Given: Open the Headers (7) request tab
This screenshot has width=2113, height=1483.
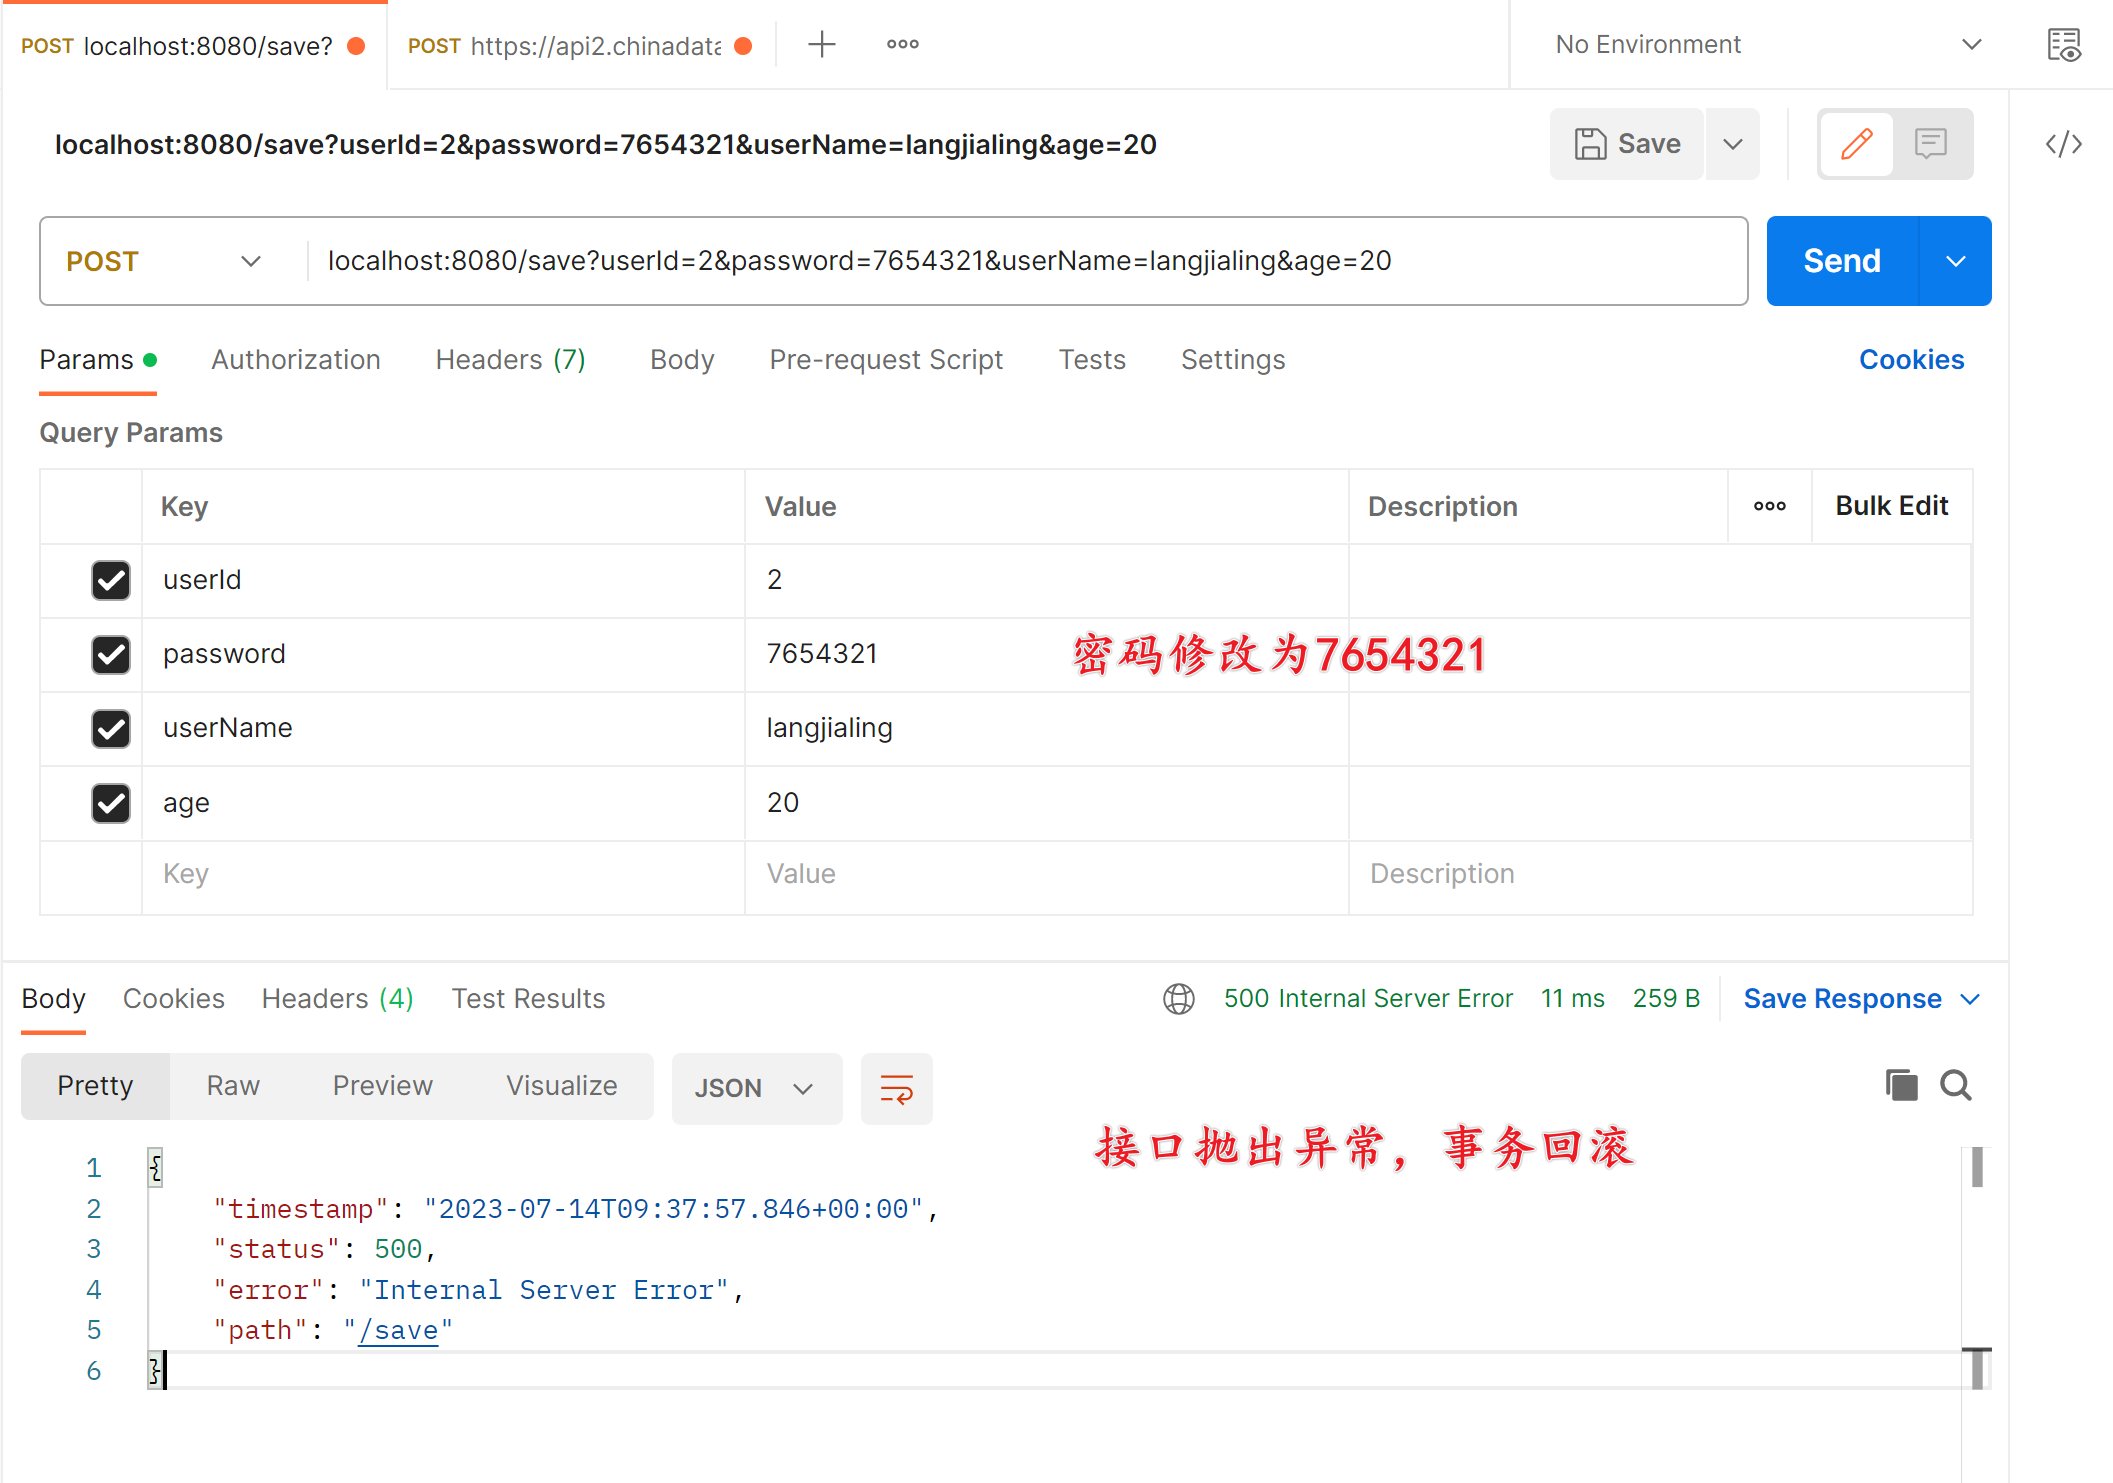Looking at the screenshot, I should pos(510,360).
